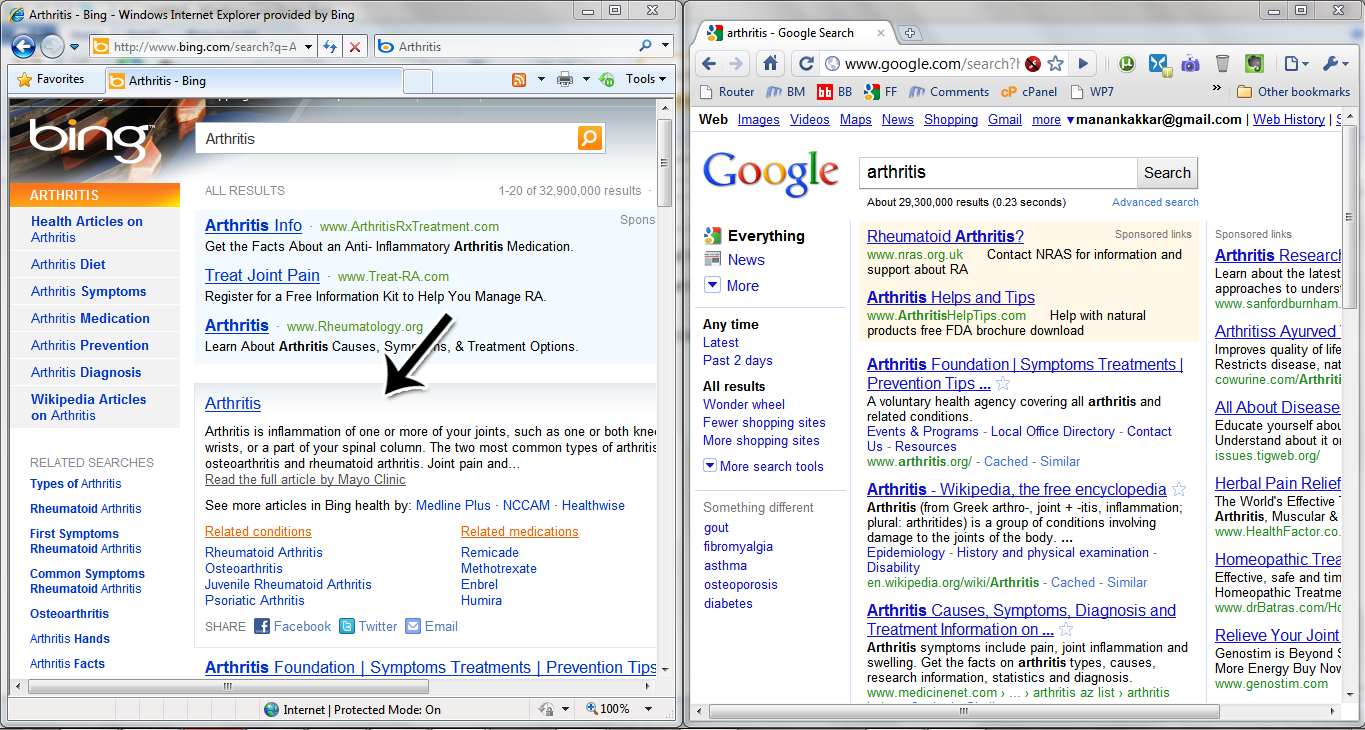This screenshot has width=1365, height=730.
Task: Click Bing search input field
Action: (x=388, y=139)
